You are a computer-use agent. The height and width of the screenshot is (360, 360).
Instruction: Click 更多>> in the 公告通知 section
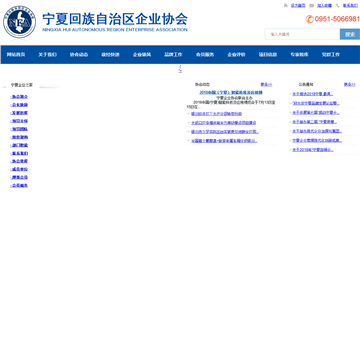(350, 85)
